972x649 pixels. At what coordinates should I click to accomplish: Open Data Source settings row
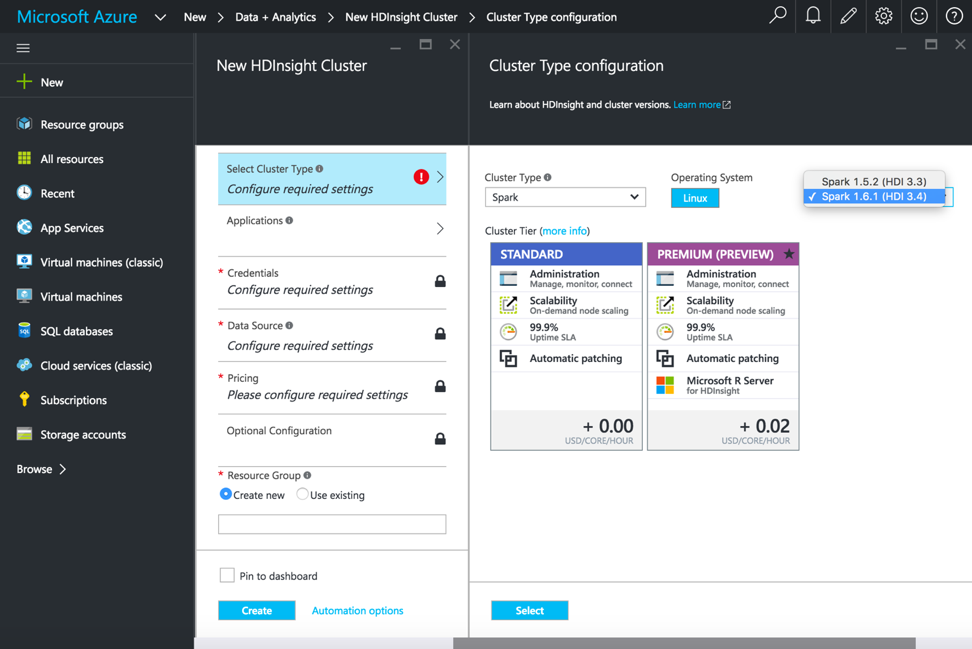pyautogui.click(x=332, y=335)
